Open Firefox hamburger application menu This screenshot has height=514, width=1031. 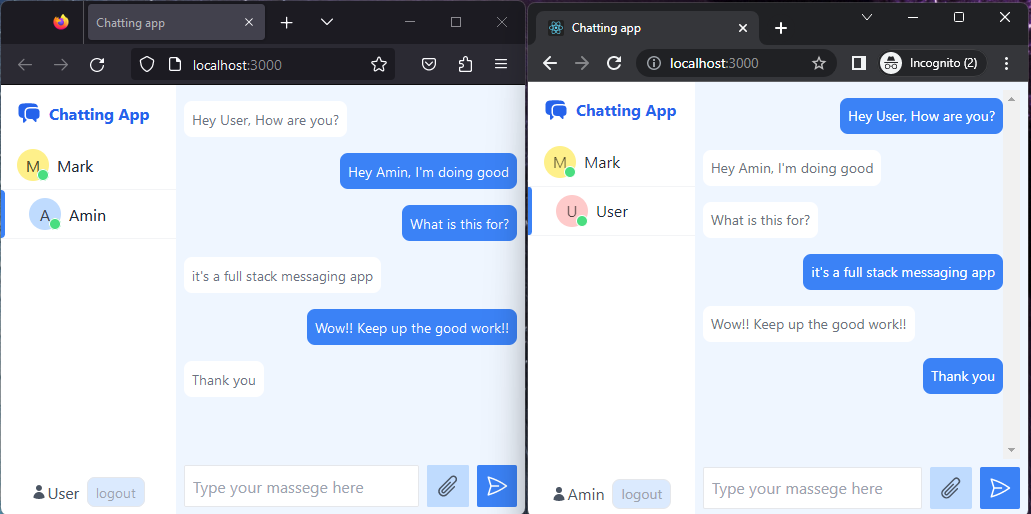click(502, 65)
